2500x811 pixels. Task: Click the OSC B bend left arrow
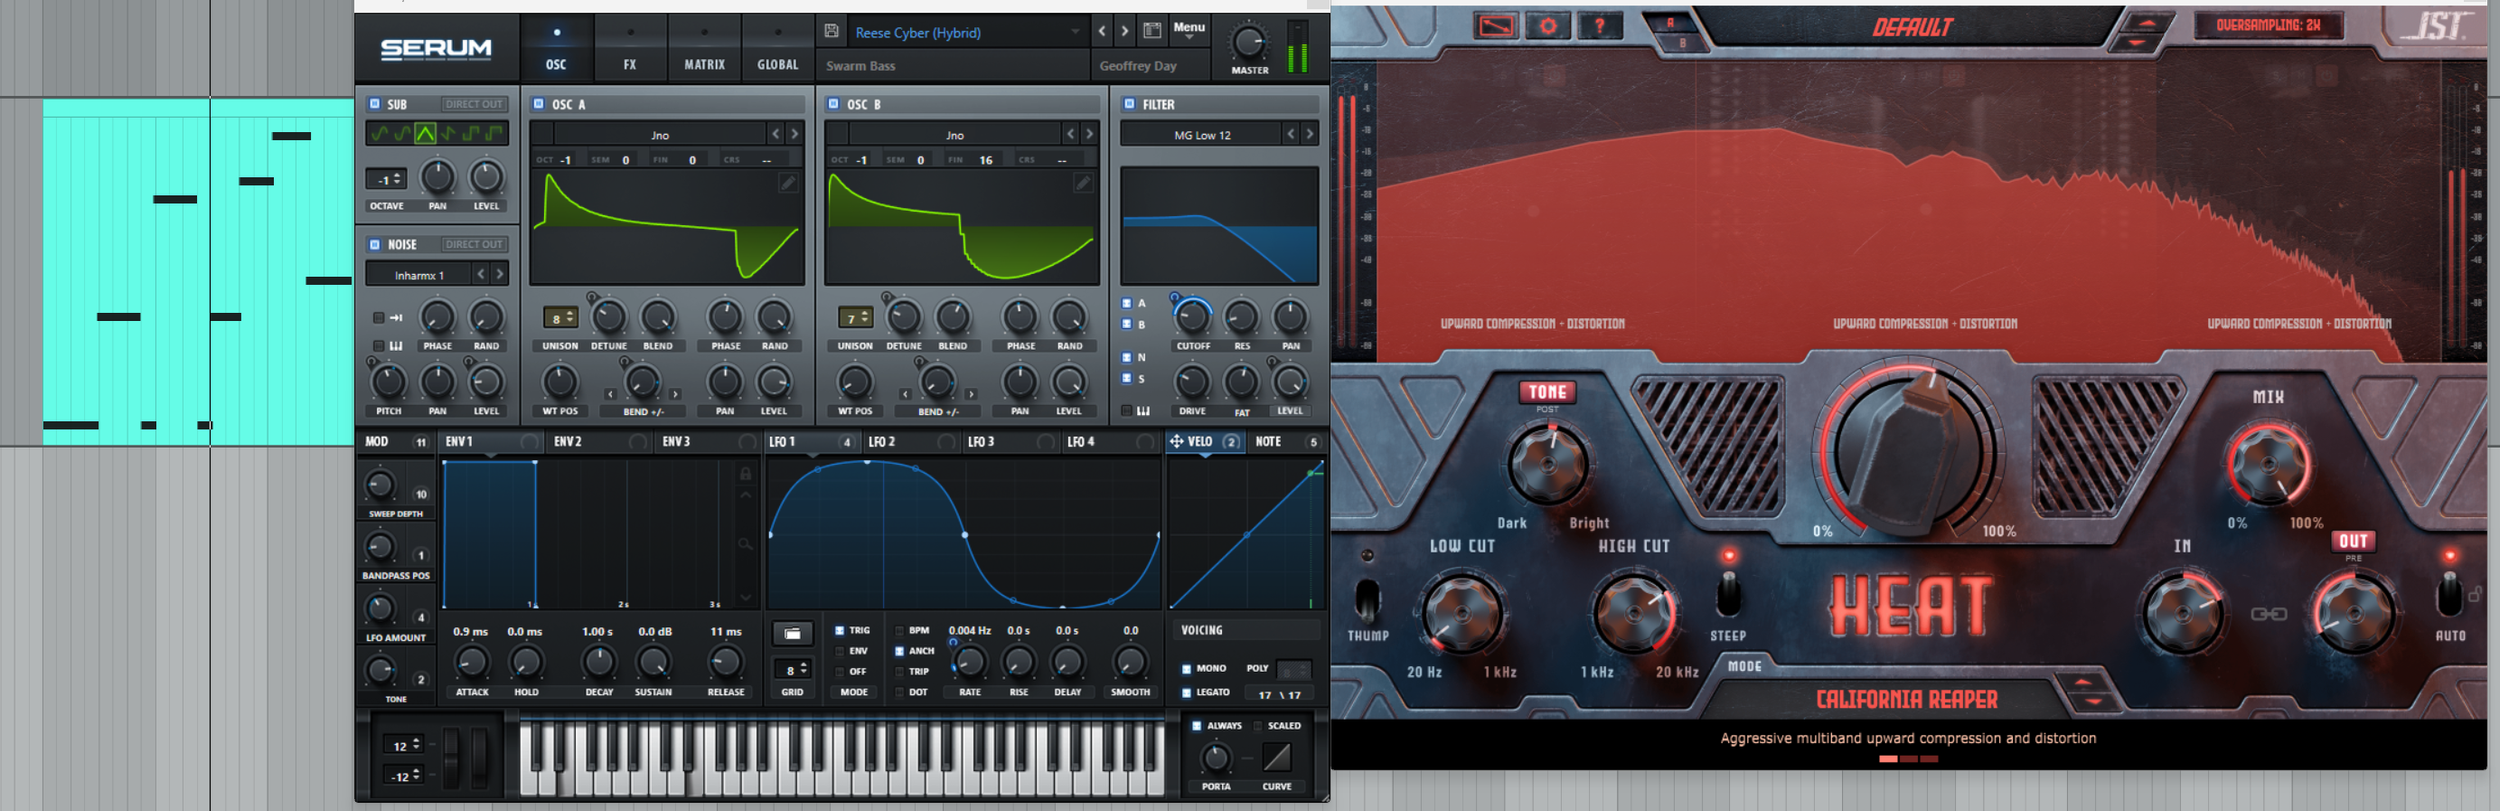(x=905, y=395)
